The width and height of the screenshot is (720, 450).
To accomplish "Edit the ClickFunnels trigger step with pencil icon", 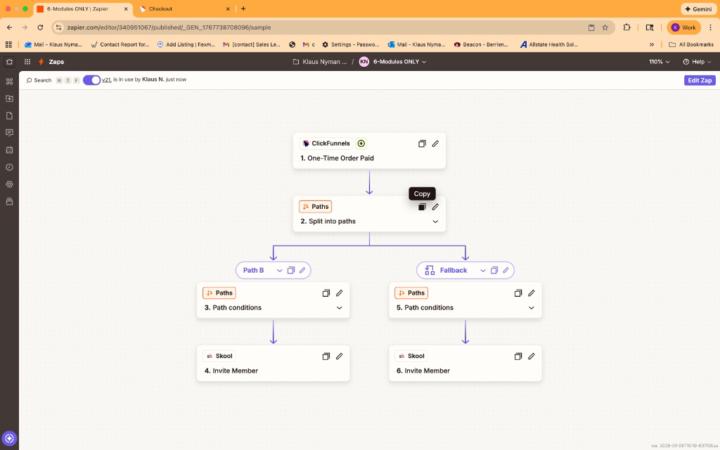I will point(435,144).
